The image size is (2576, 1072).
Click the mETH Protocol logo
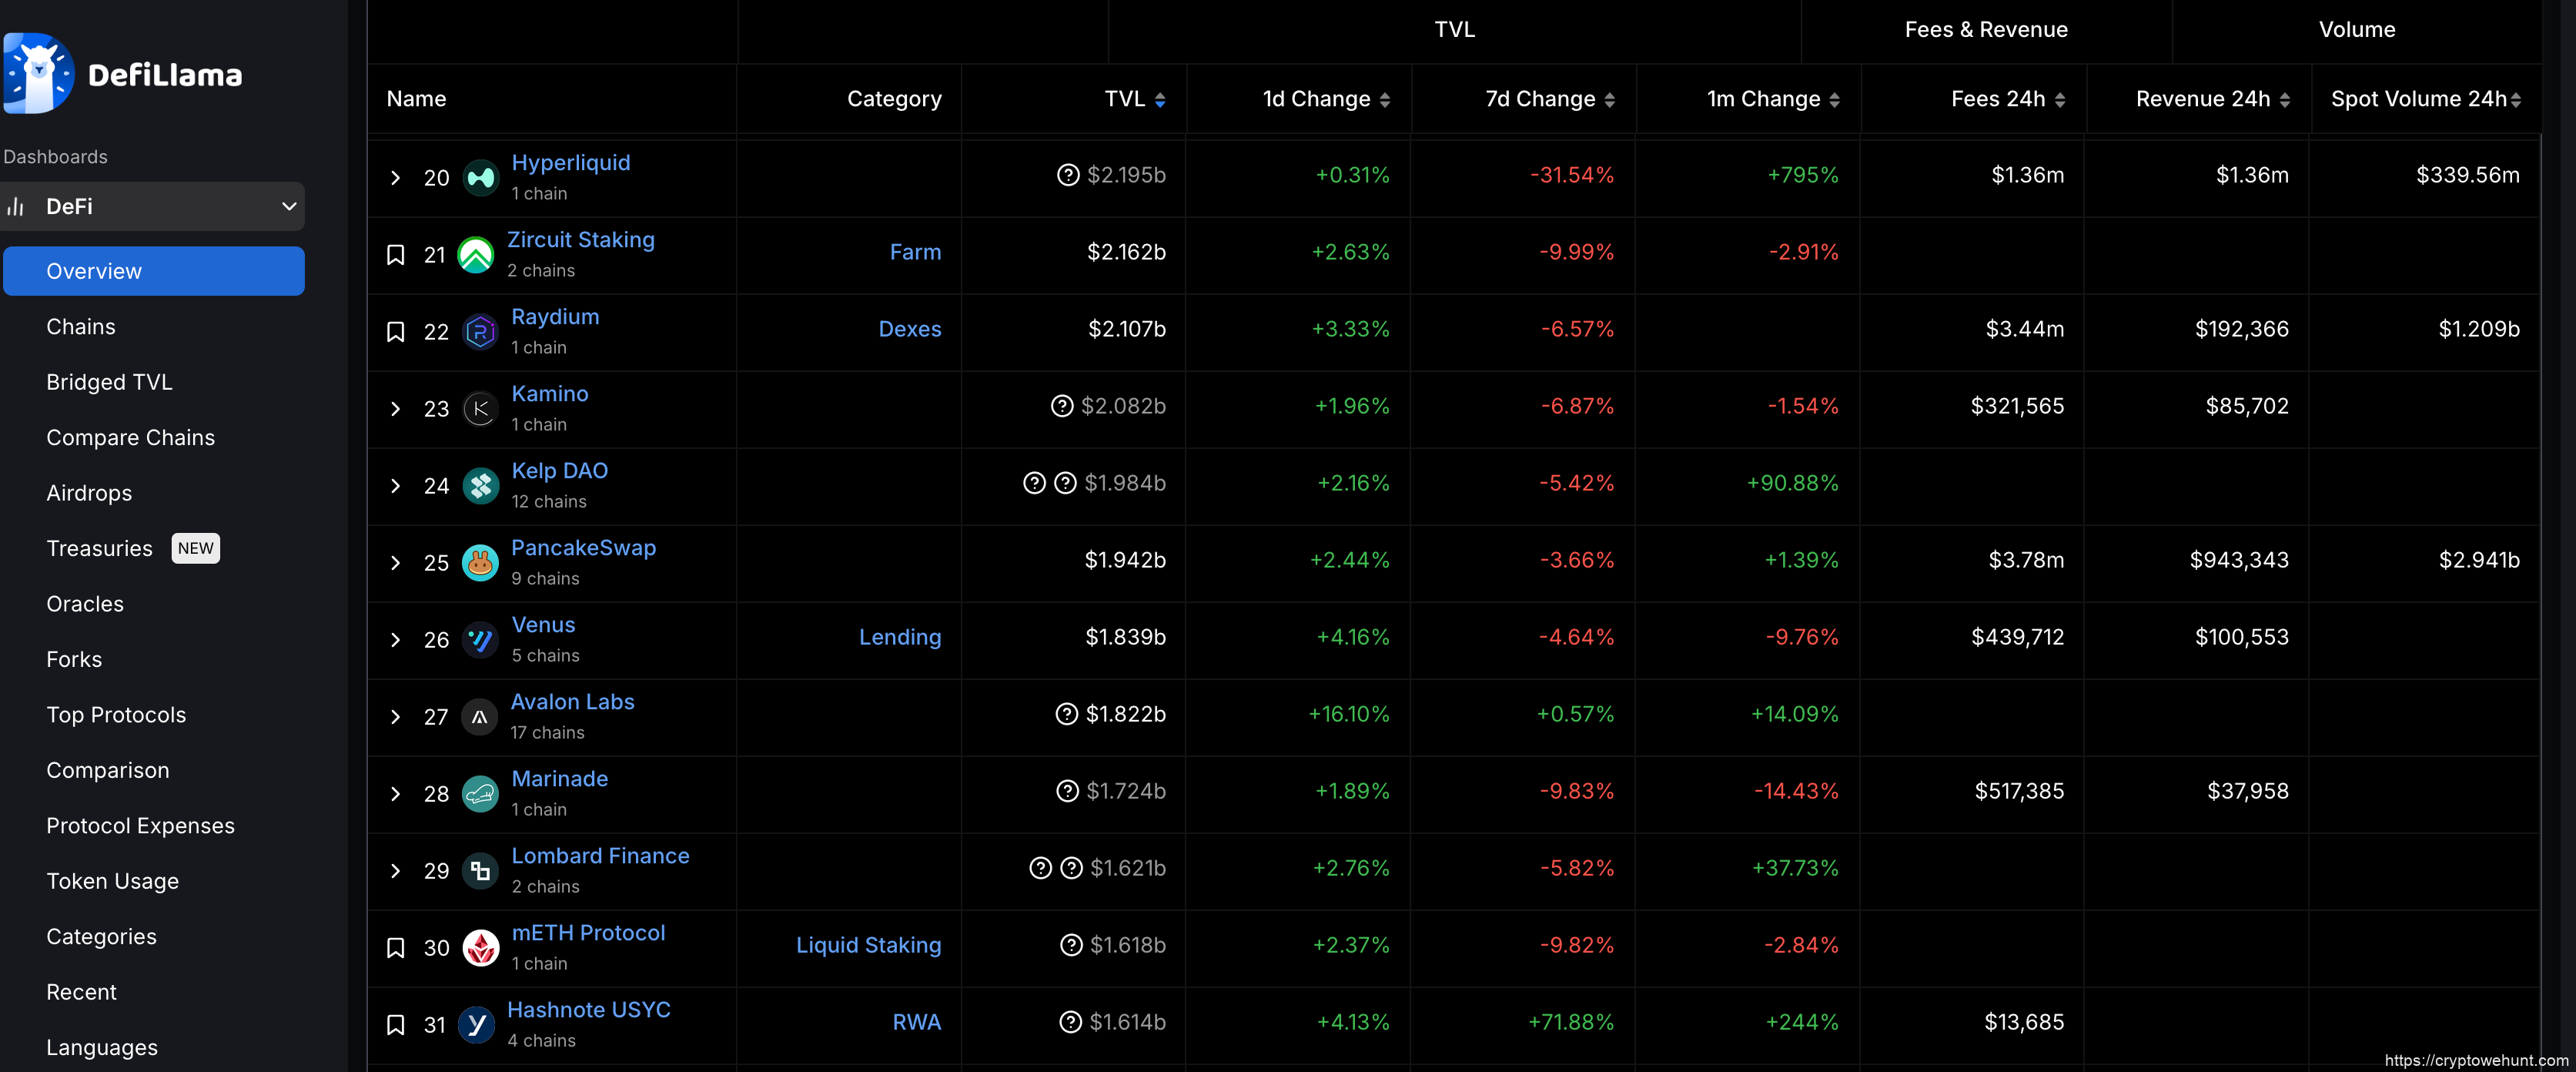click(x=480, y=948)
